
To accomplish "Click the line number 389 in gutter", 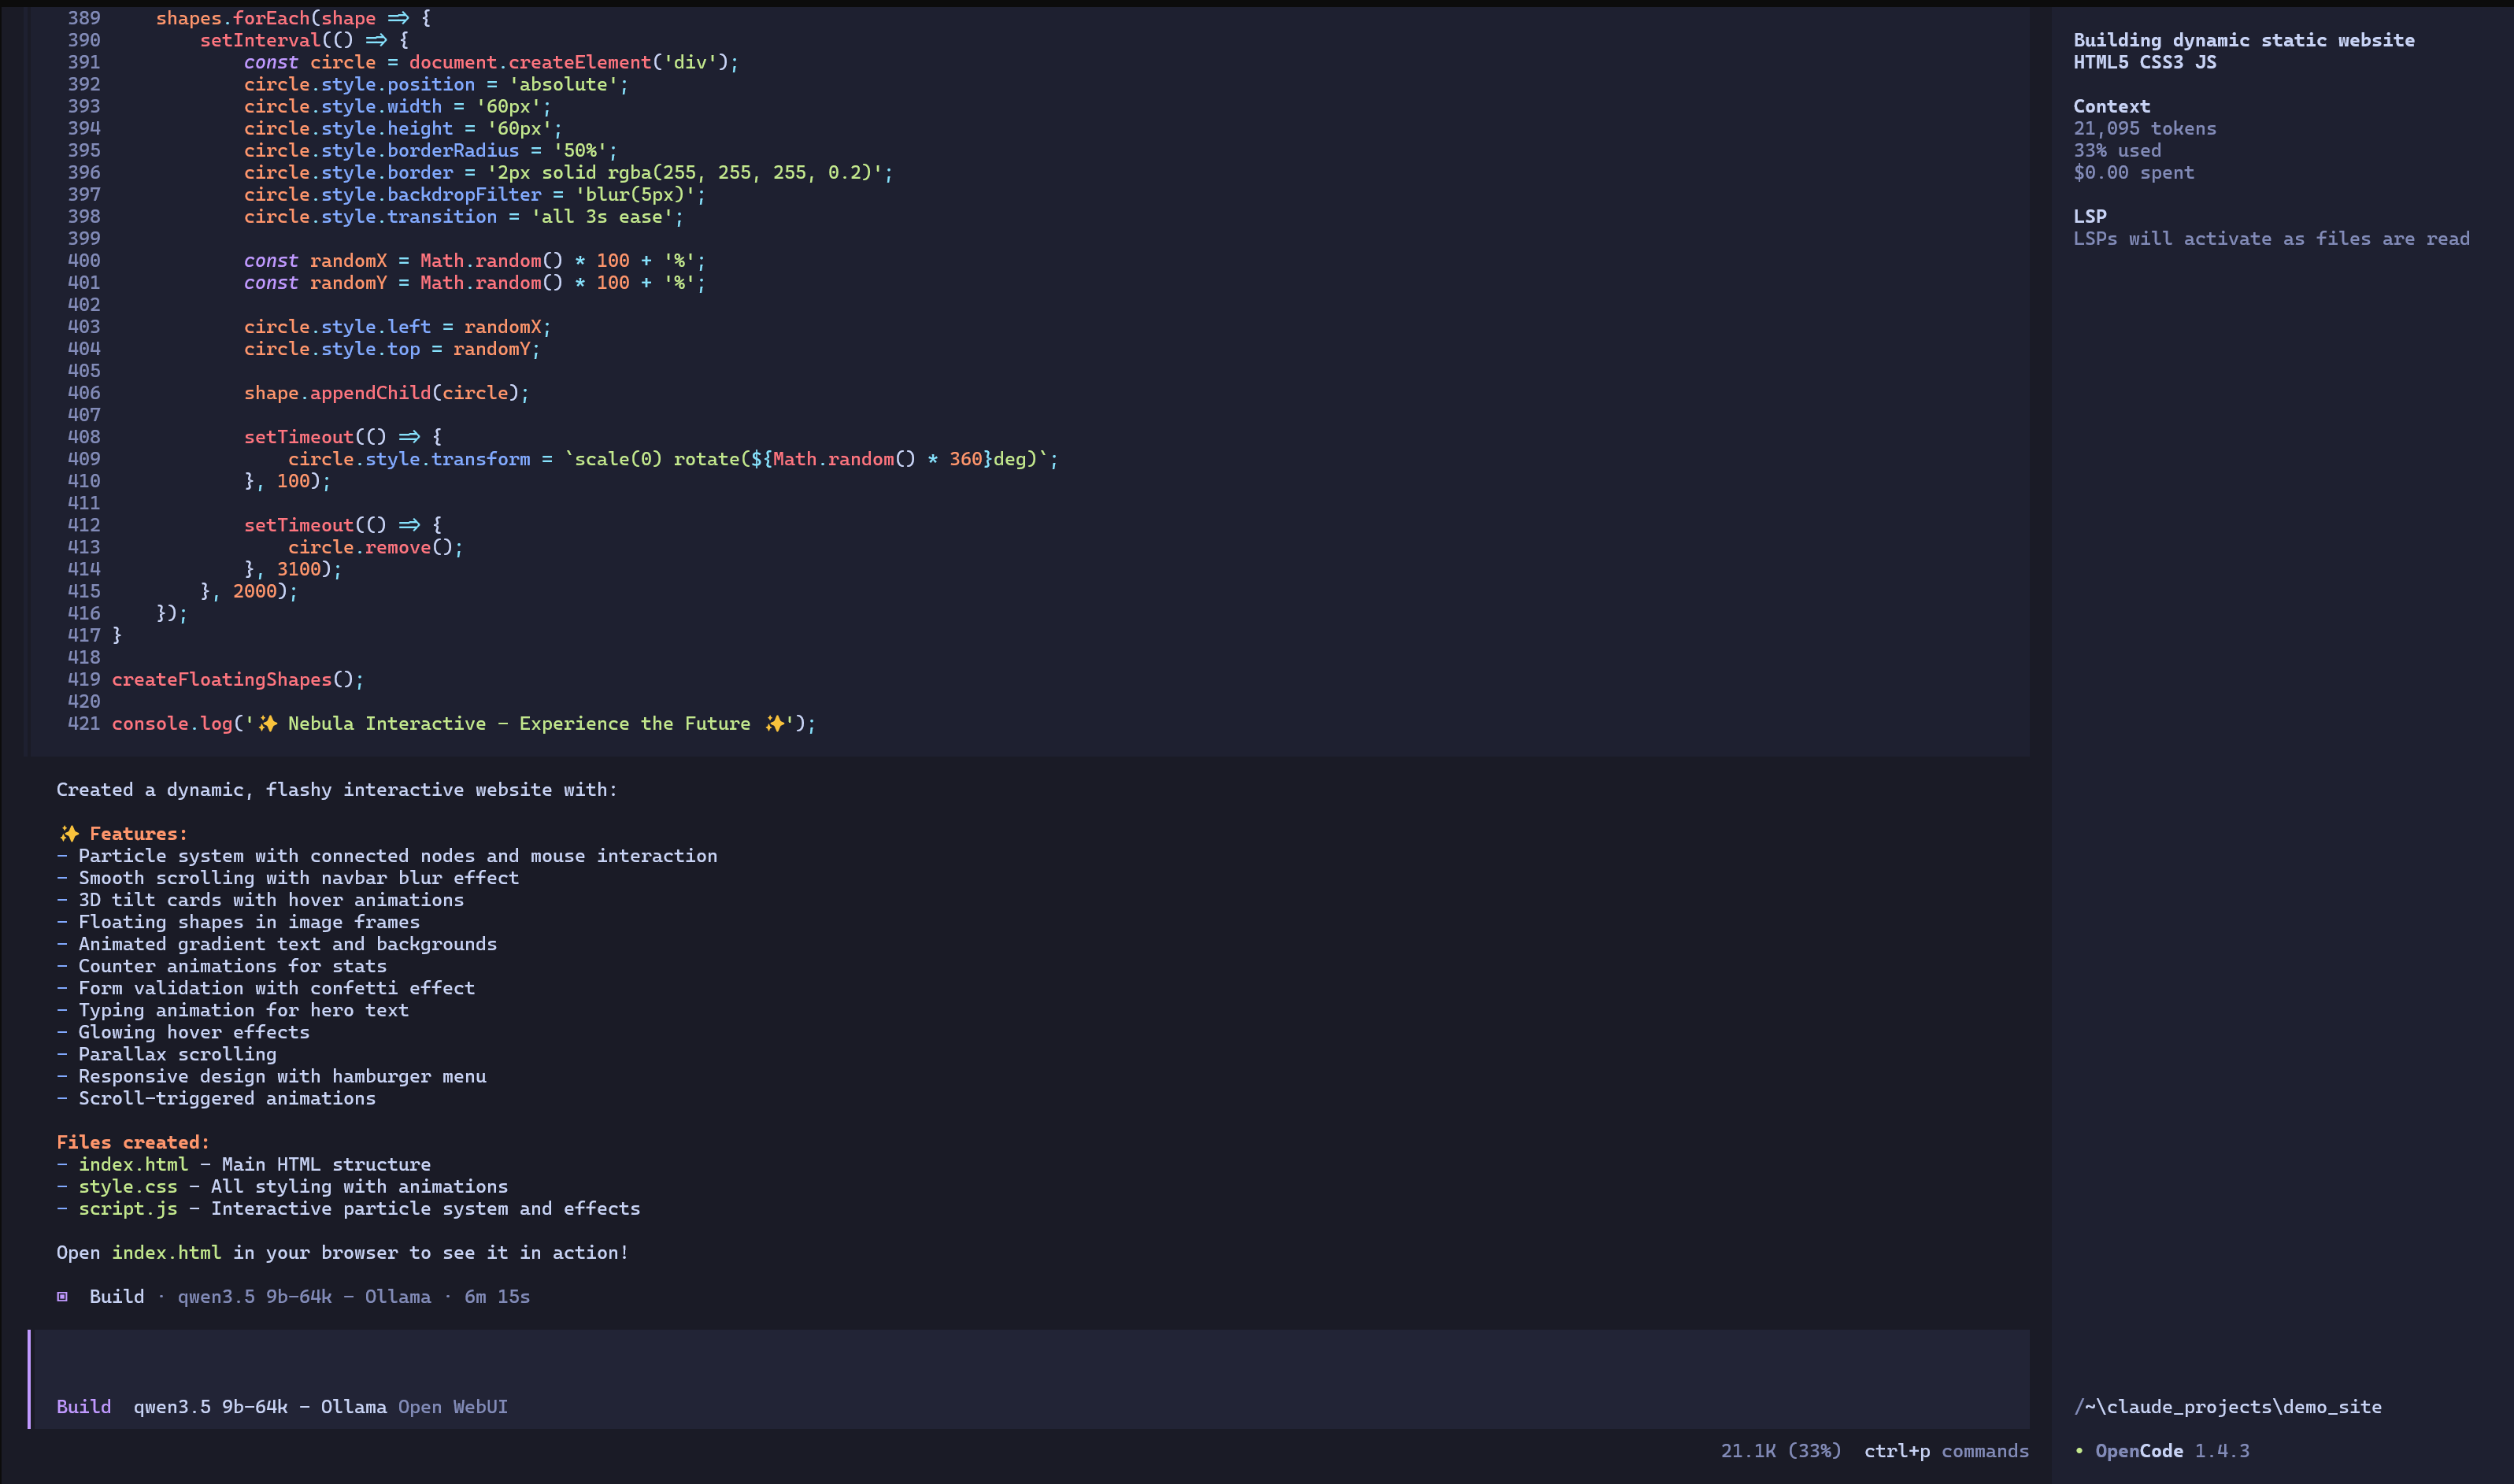I will click(x=84, y=18).
